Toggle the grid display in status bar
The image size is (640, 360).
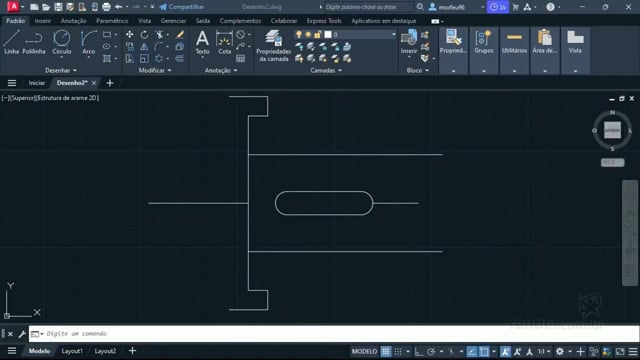[385, 351]
